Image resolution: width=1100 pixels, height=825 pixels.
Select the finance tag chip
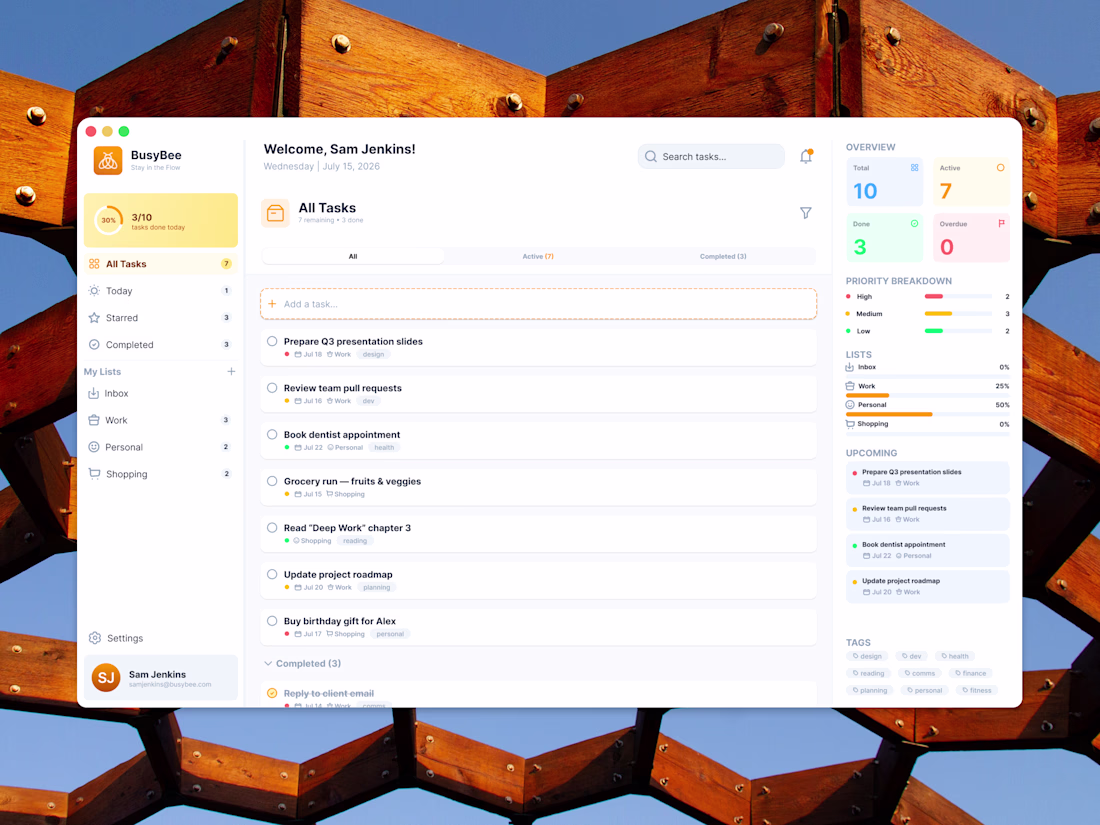point(969,673)
